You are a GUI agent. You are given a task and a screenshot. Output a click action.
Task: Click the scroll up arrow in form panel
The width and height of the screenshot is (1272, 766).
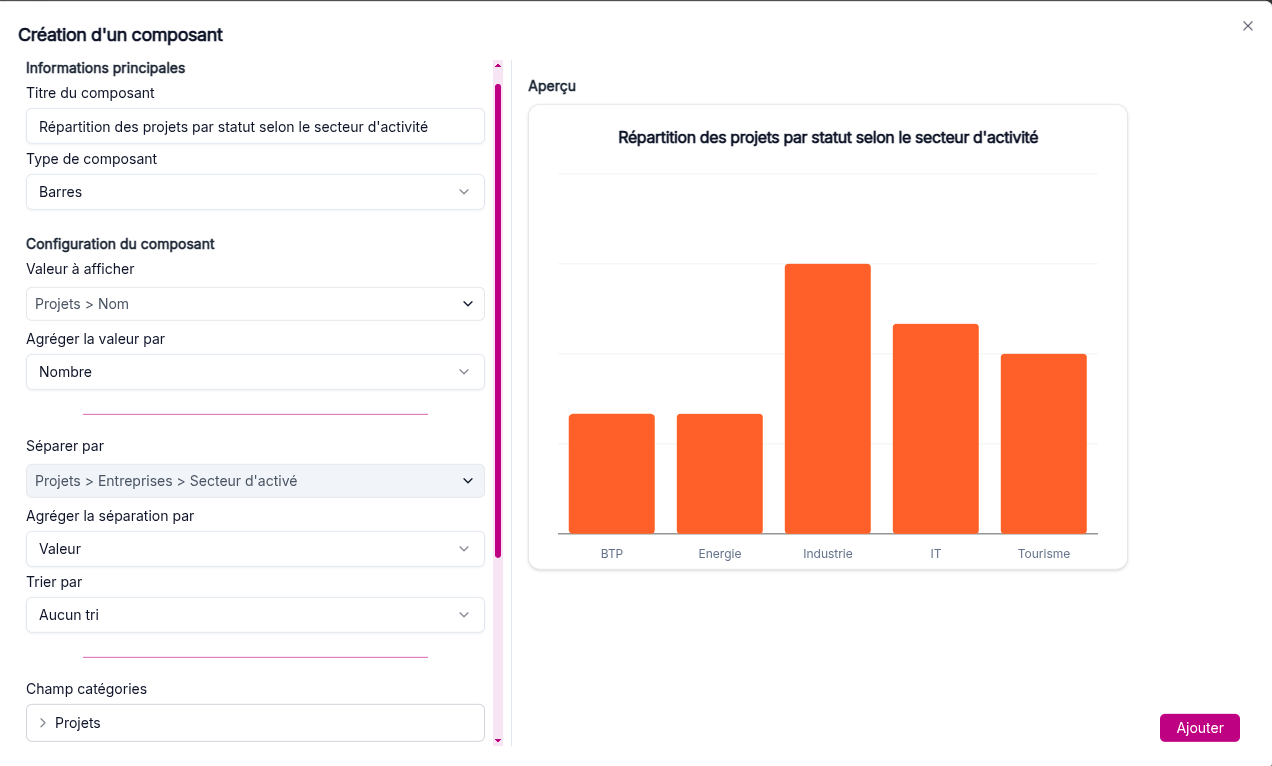(x=498, y=66)
